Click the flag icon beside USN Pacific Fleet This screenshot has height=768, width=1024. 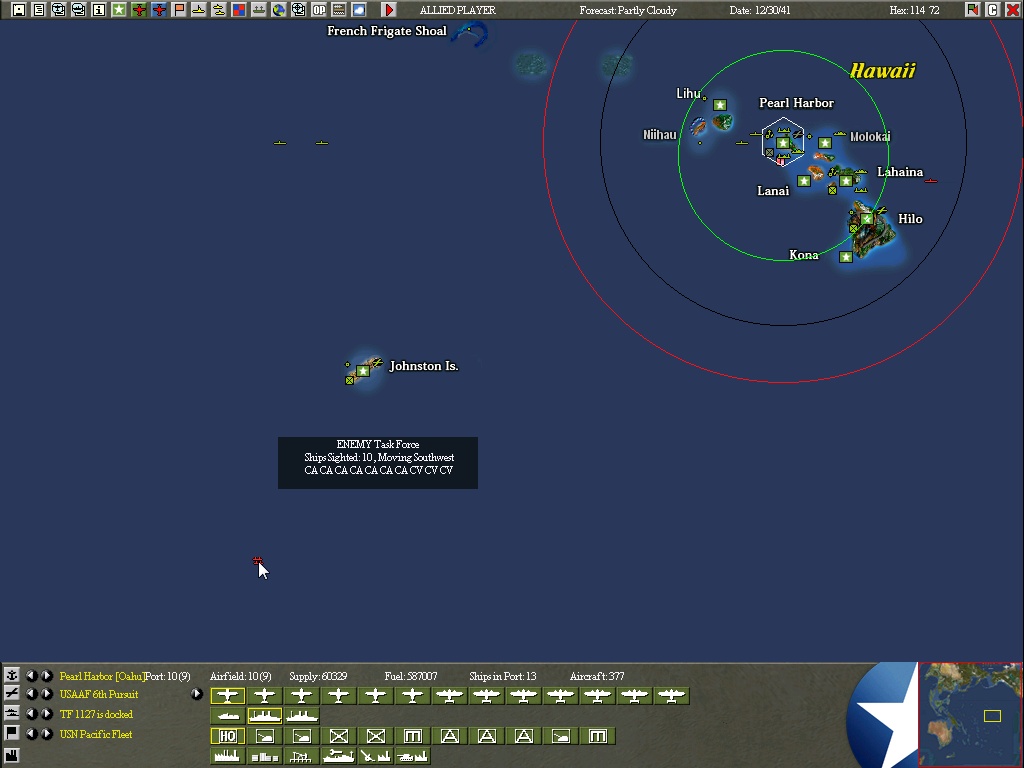[x=11, y=734]
